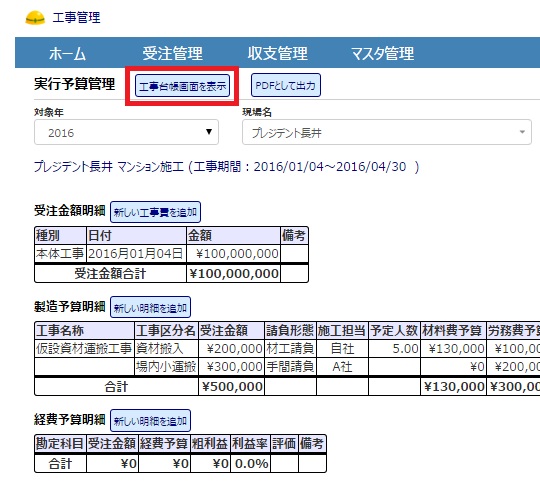Click the bold ¥100,000,000 total cell

click(x=233, y=274)
